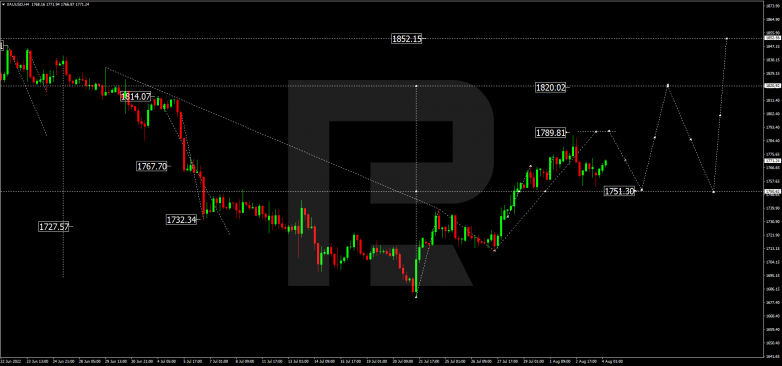
Task: Click the 1873.90 value on the price axis
Action: tap(772, 5)
